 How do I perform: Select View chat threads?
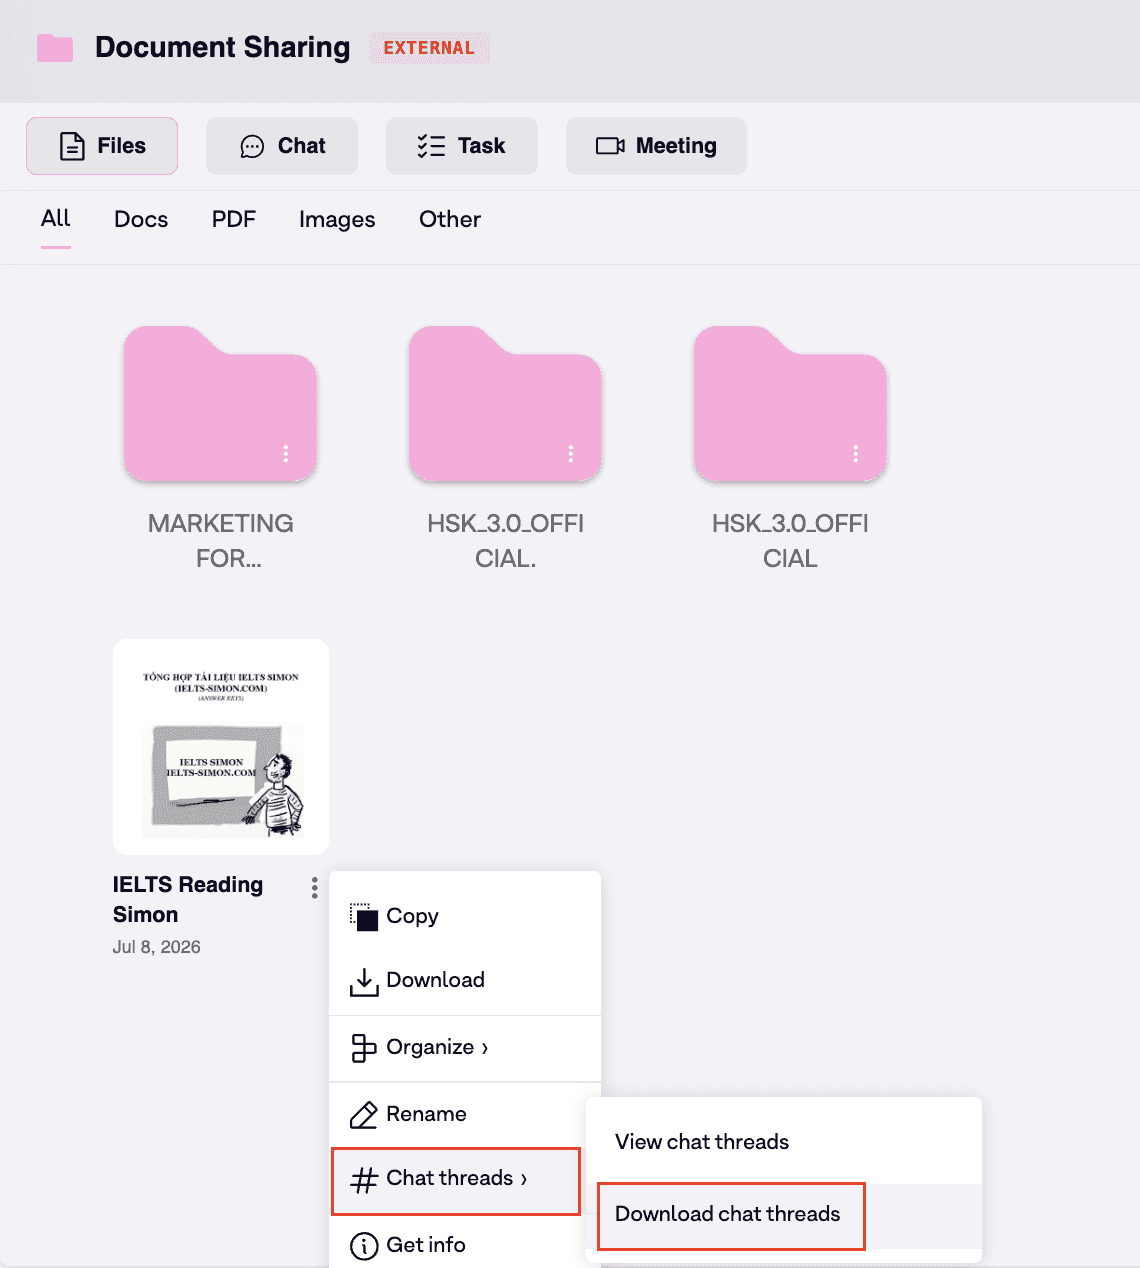(x=784, y=1142)
